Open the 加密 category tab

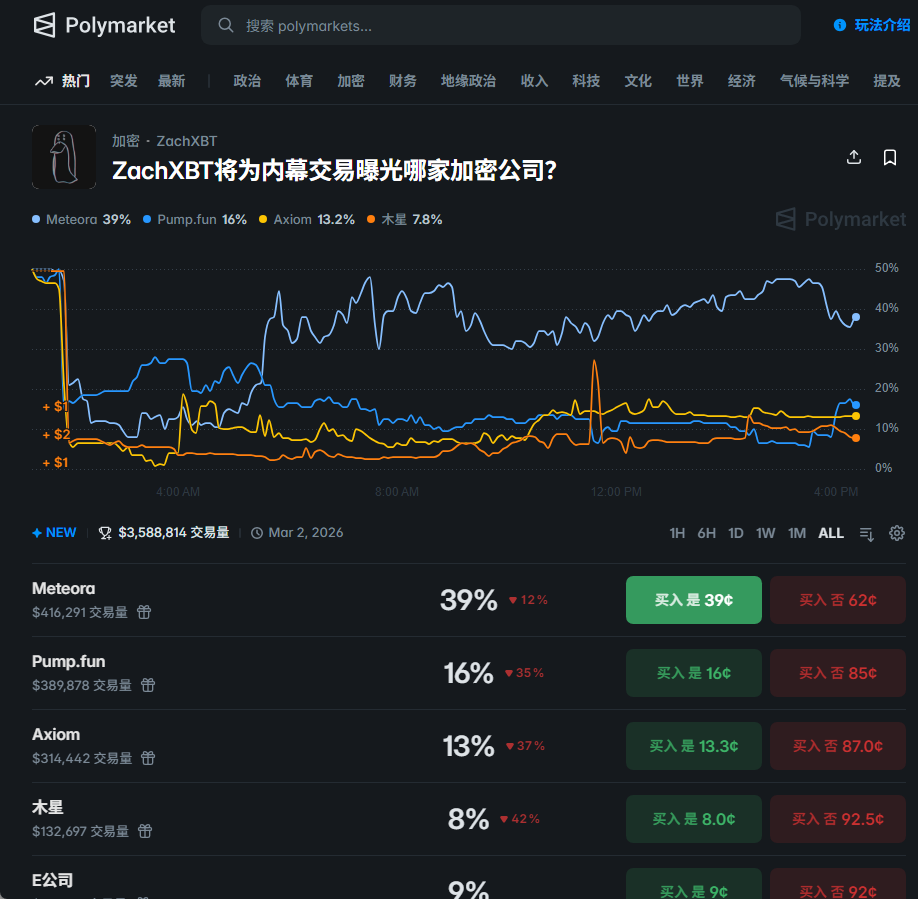[351, 81]
